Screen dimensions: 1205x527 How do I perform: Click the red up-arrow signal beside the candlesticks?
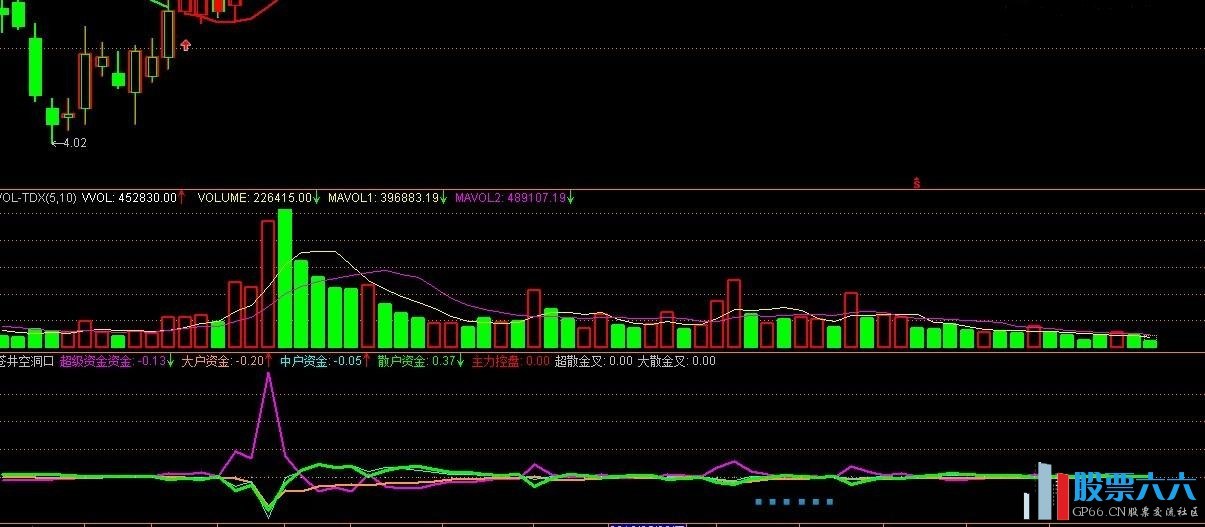(x=185, y=45)
